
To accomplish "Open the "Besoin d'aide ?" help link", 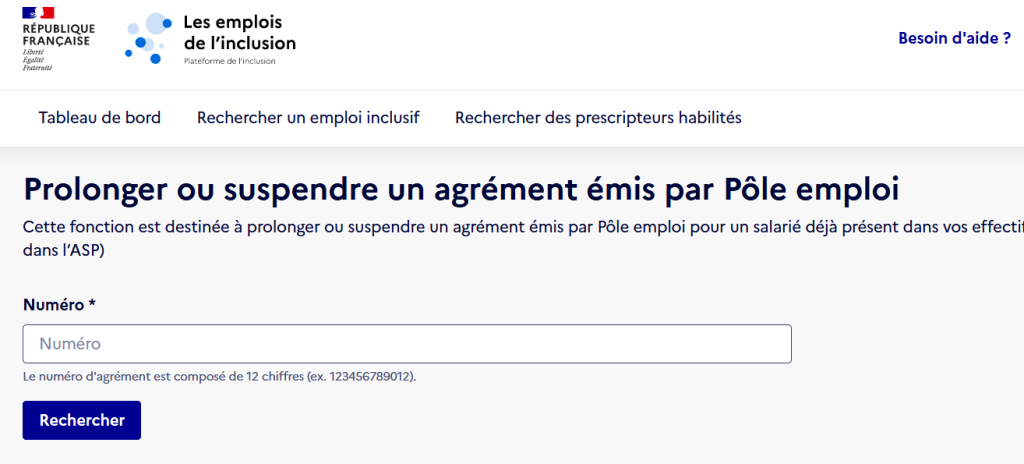I will (954, 39).
